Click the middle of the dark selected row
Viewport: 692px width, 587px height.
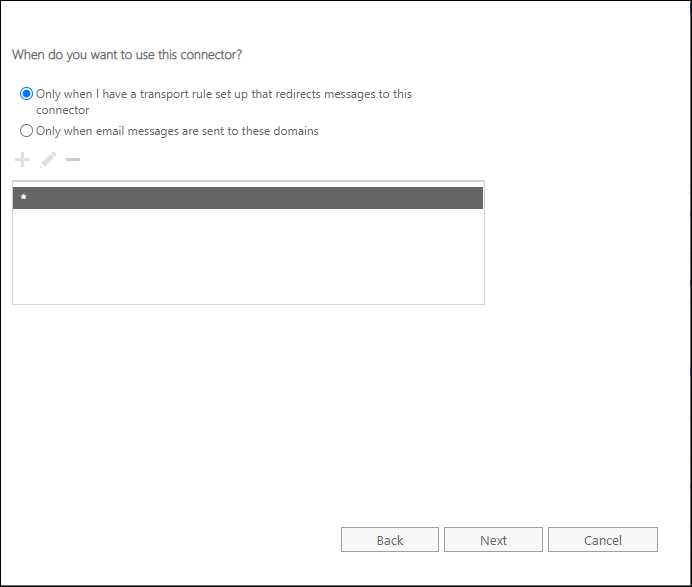point(248,198)
